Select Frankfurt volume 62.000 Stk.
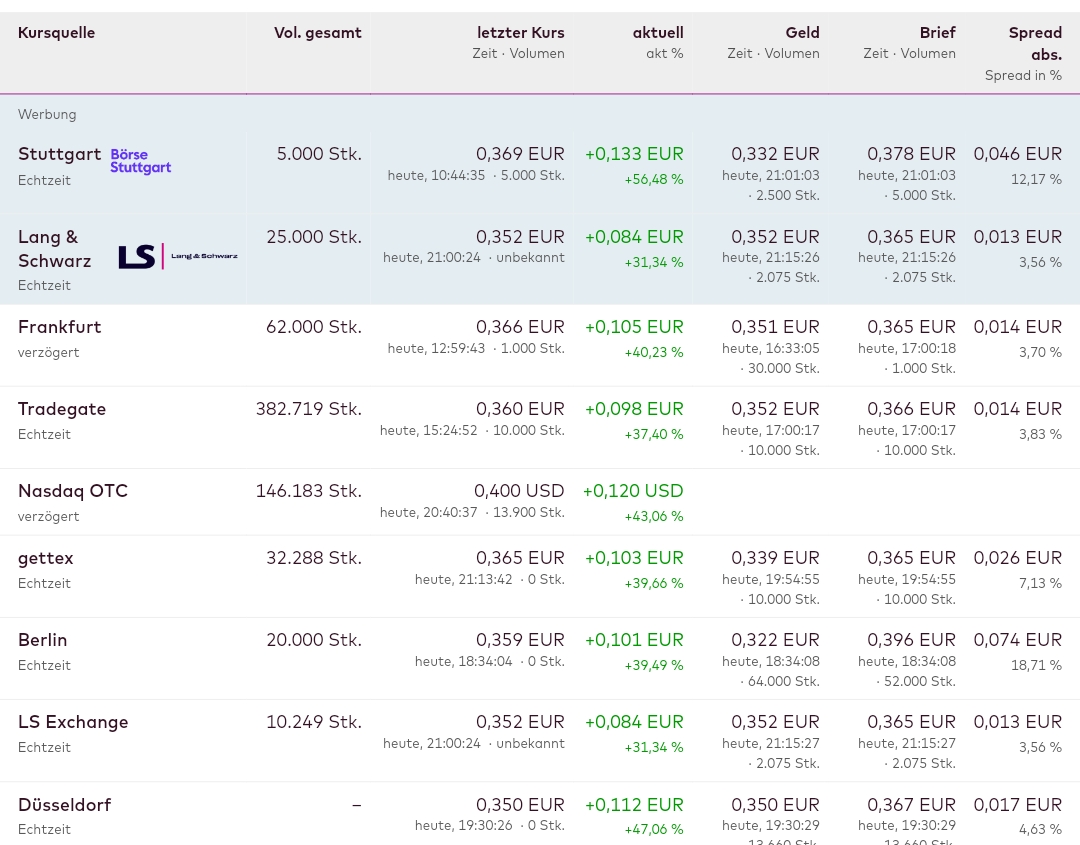 [314, 326]
